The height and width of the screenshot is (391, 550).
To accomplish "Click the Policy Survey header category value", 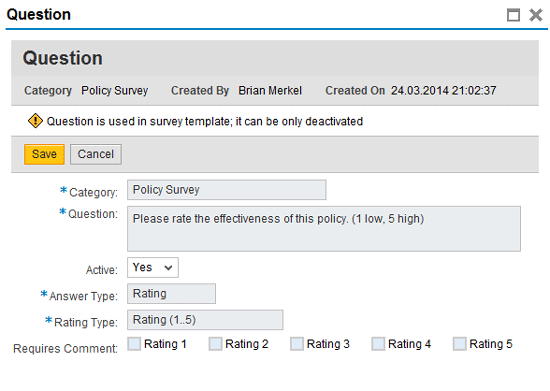I will point(115,90).
